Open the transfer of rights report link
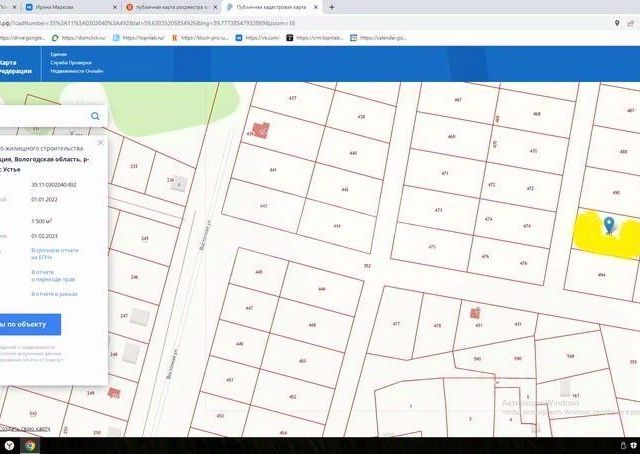 click(x=53, y=276)
